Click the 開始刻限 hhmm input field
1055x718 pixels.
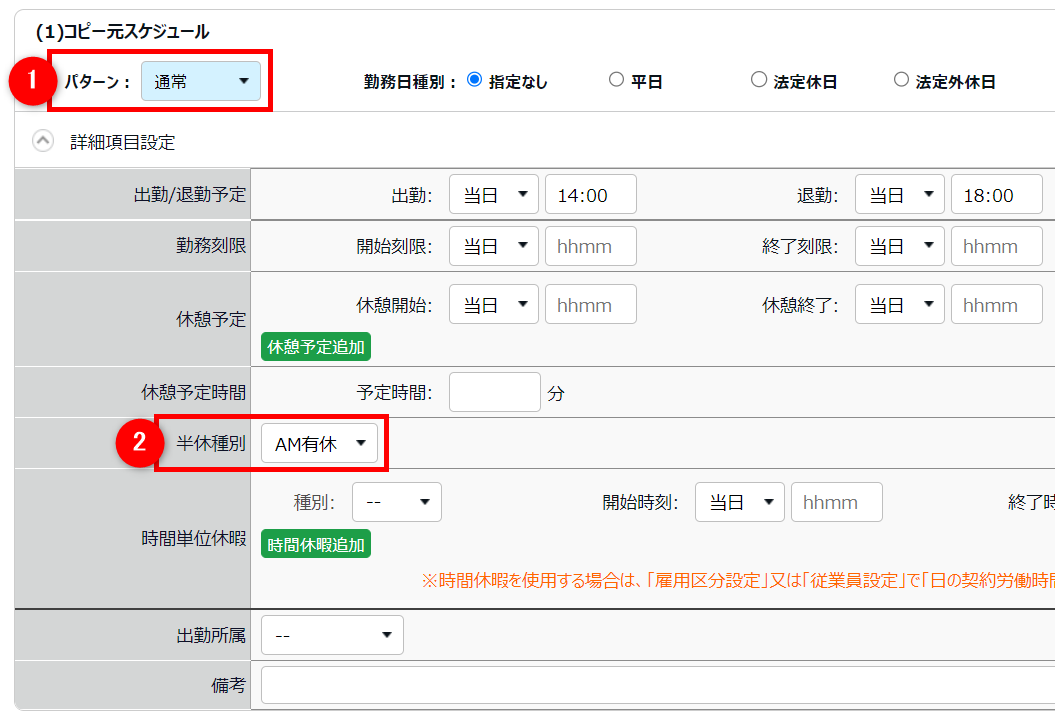[590, 246]
